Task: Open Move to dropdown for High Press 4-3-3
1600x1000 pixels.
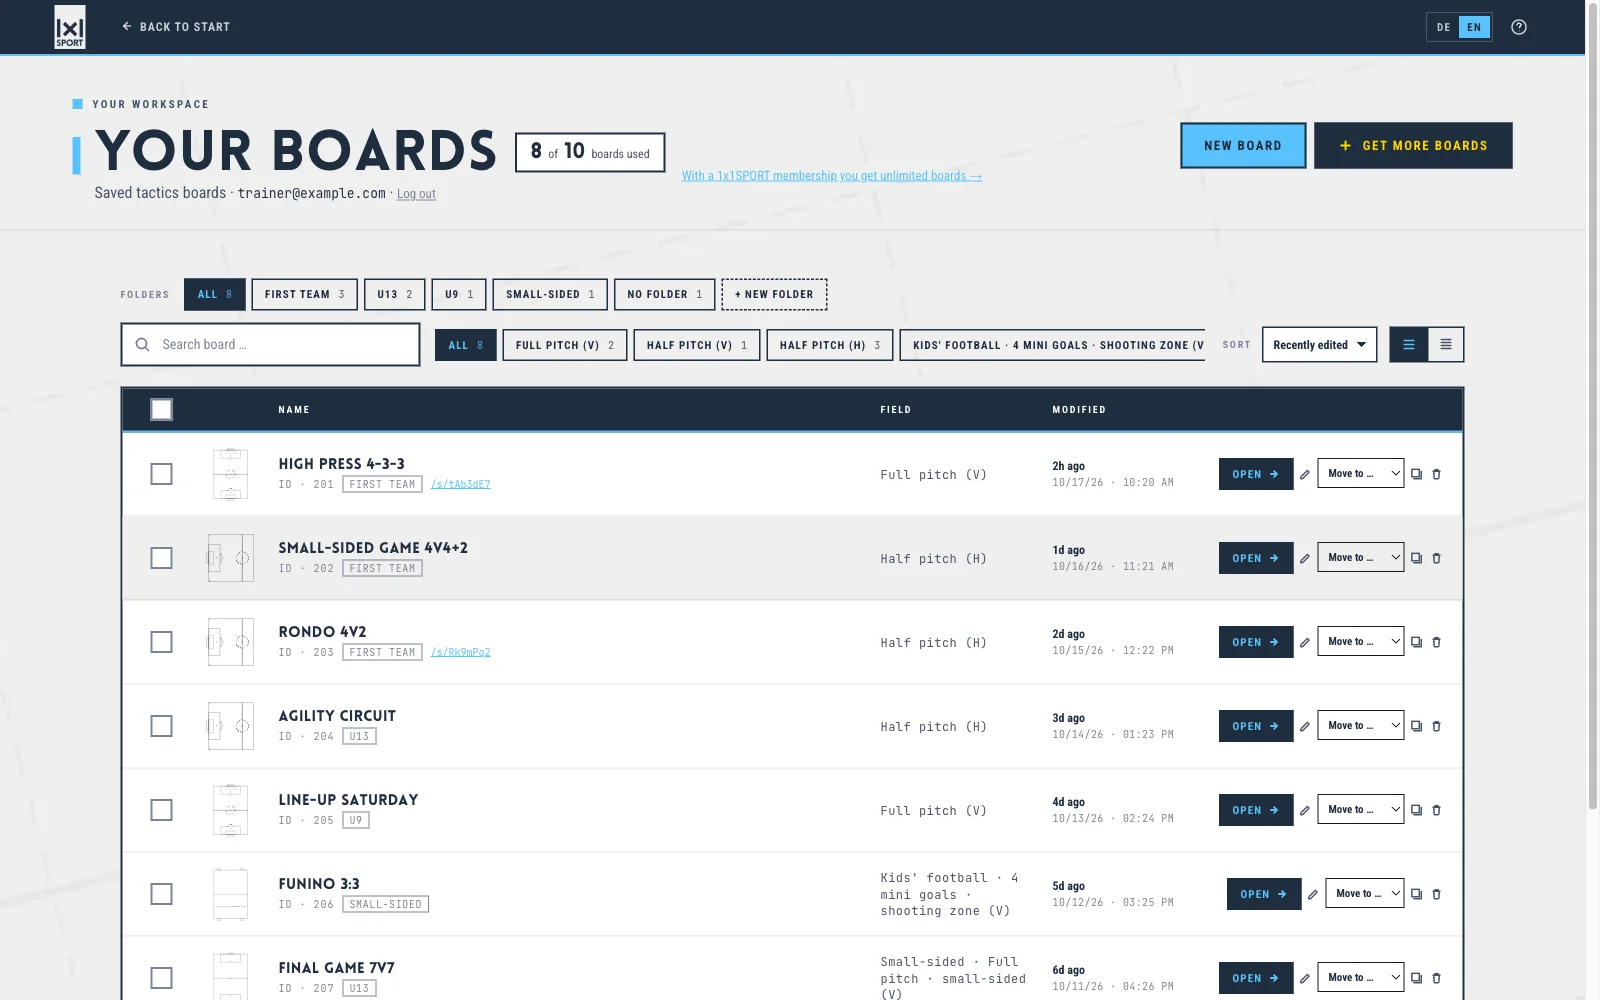Action: click(1360, 474)
